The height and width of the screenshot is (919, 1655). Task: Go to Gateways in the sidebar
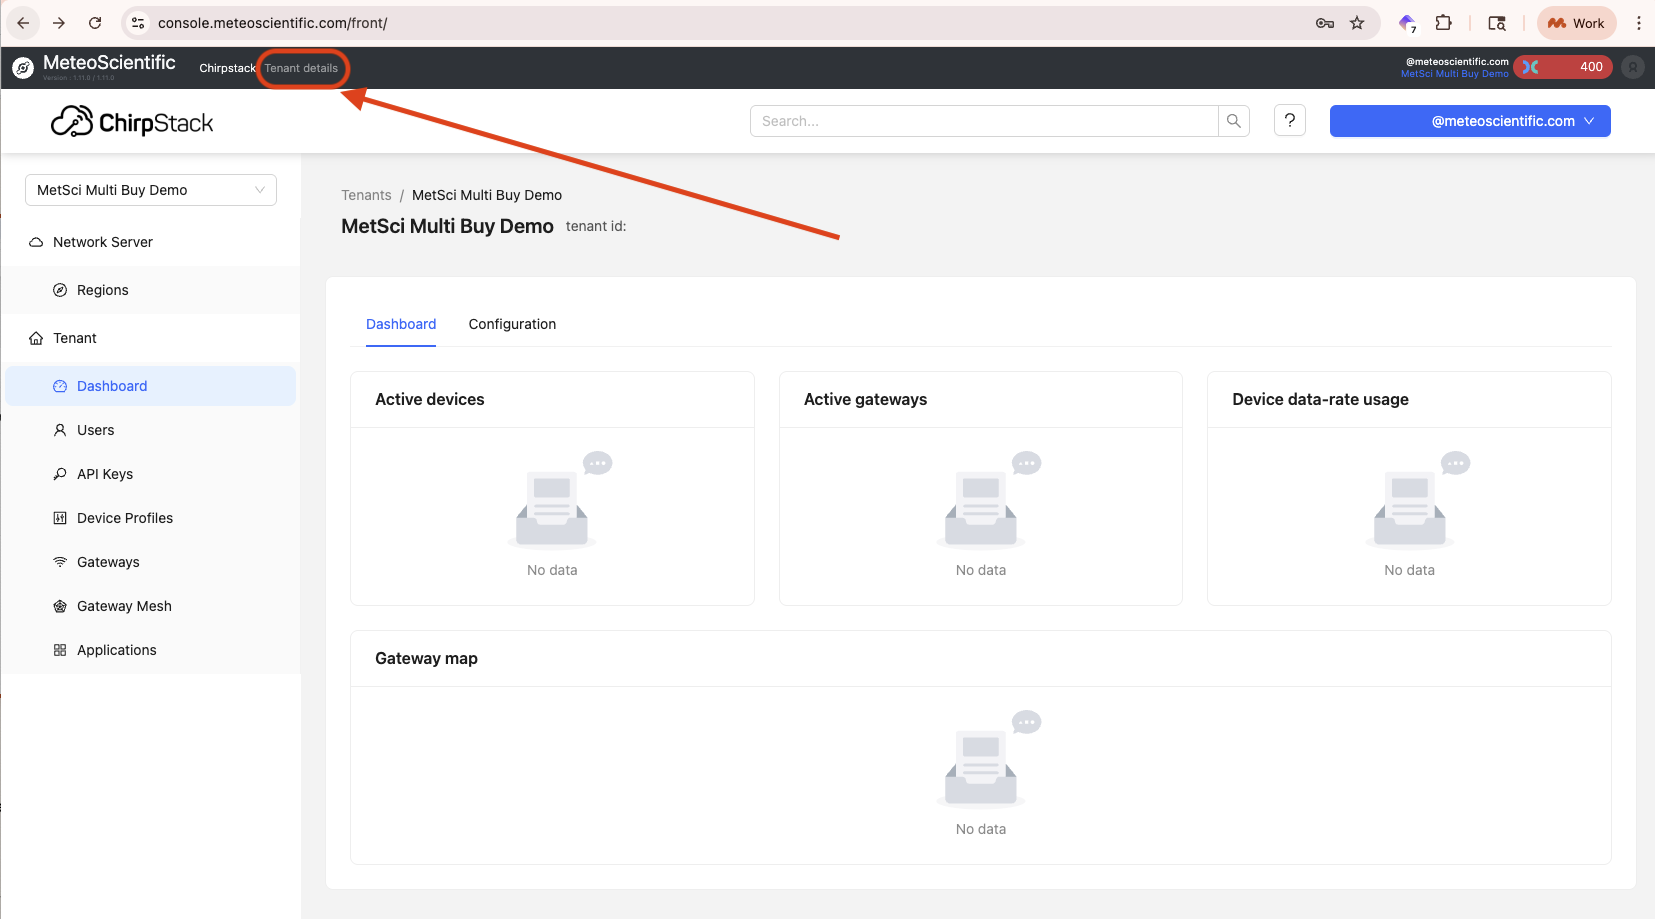click(x=108, y=562)
